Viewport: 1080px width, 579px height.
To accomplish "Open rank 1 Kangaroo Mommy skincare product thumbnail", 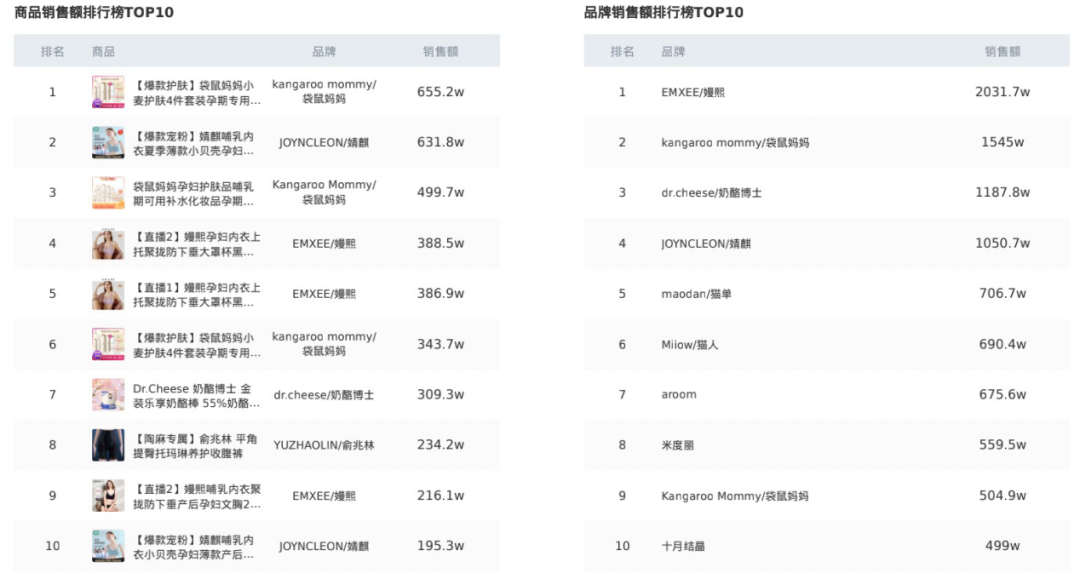I will coord(108,92).
